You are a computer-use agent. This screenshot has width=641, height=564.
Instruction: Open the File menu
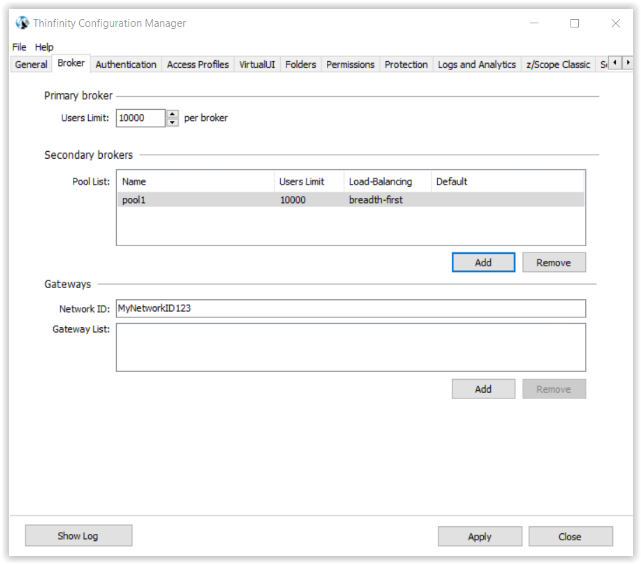[19, 47]
